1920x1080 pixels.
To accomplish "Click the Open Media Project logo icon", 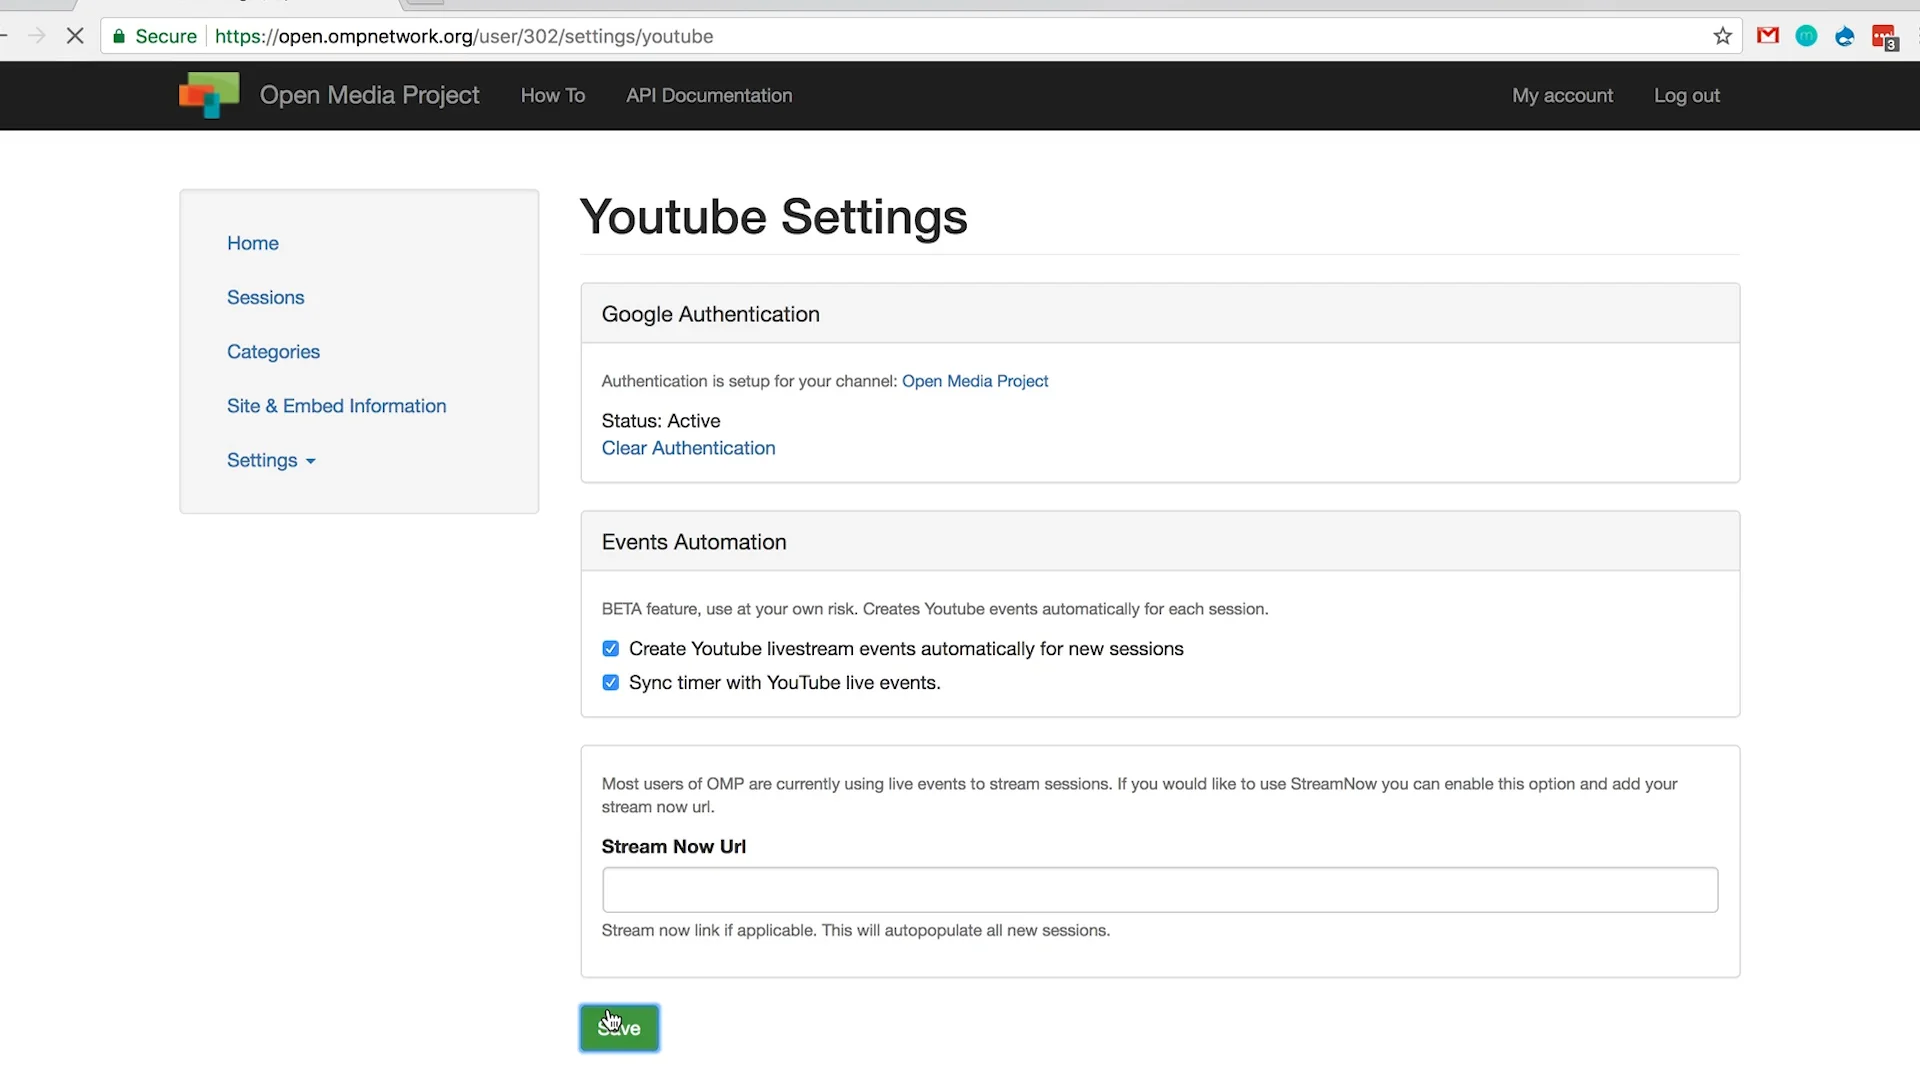I will tap(209, 95).
